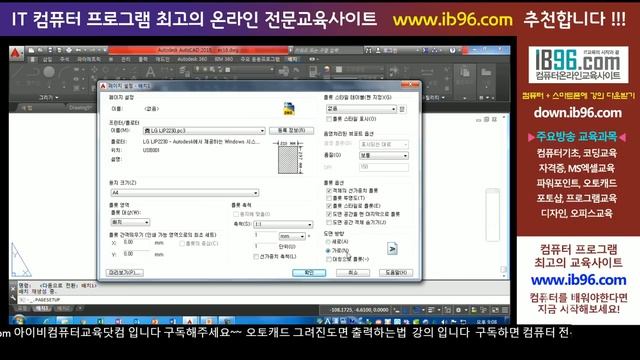Click Plot icon in quick access toolbar
This screenshot has width=640, height=360.
tap(69, 50)
